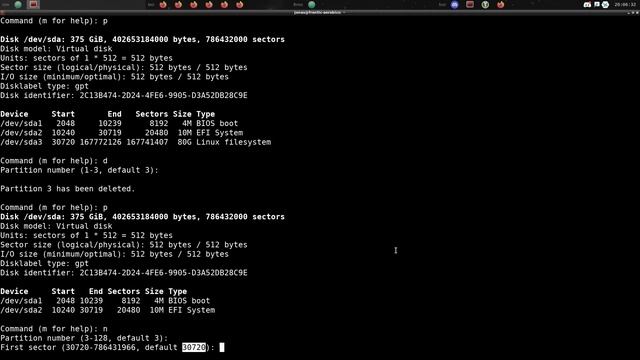Click the 'Command (m for help): n' line

(54, 329)
